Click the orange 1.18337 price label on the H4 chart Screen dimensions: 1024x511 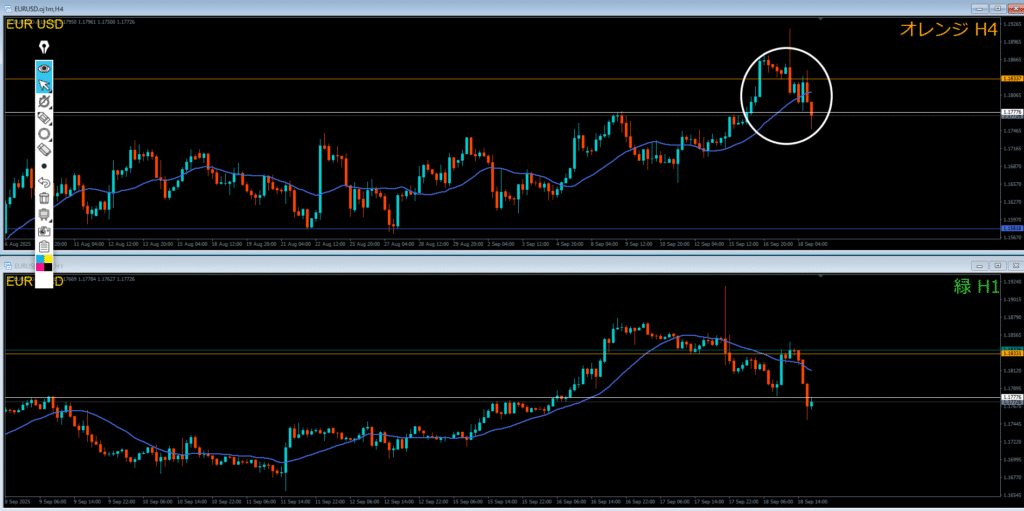(x=1011, y=78)
